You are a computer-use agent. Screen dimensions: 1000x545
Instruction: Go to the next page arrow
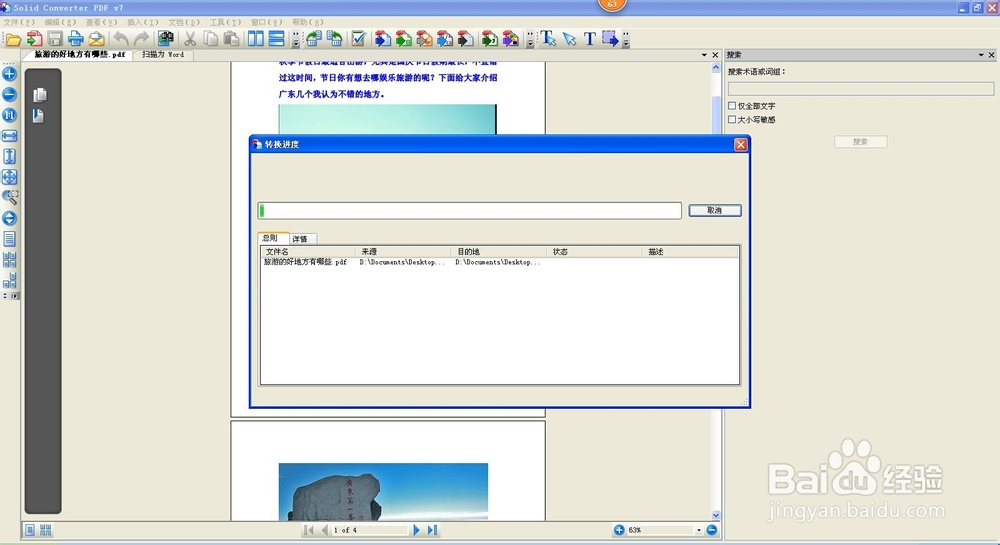416,530
